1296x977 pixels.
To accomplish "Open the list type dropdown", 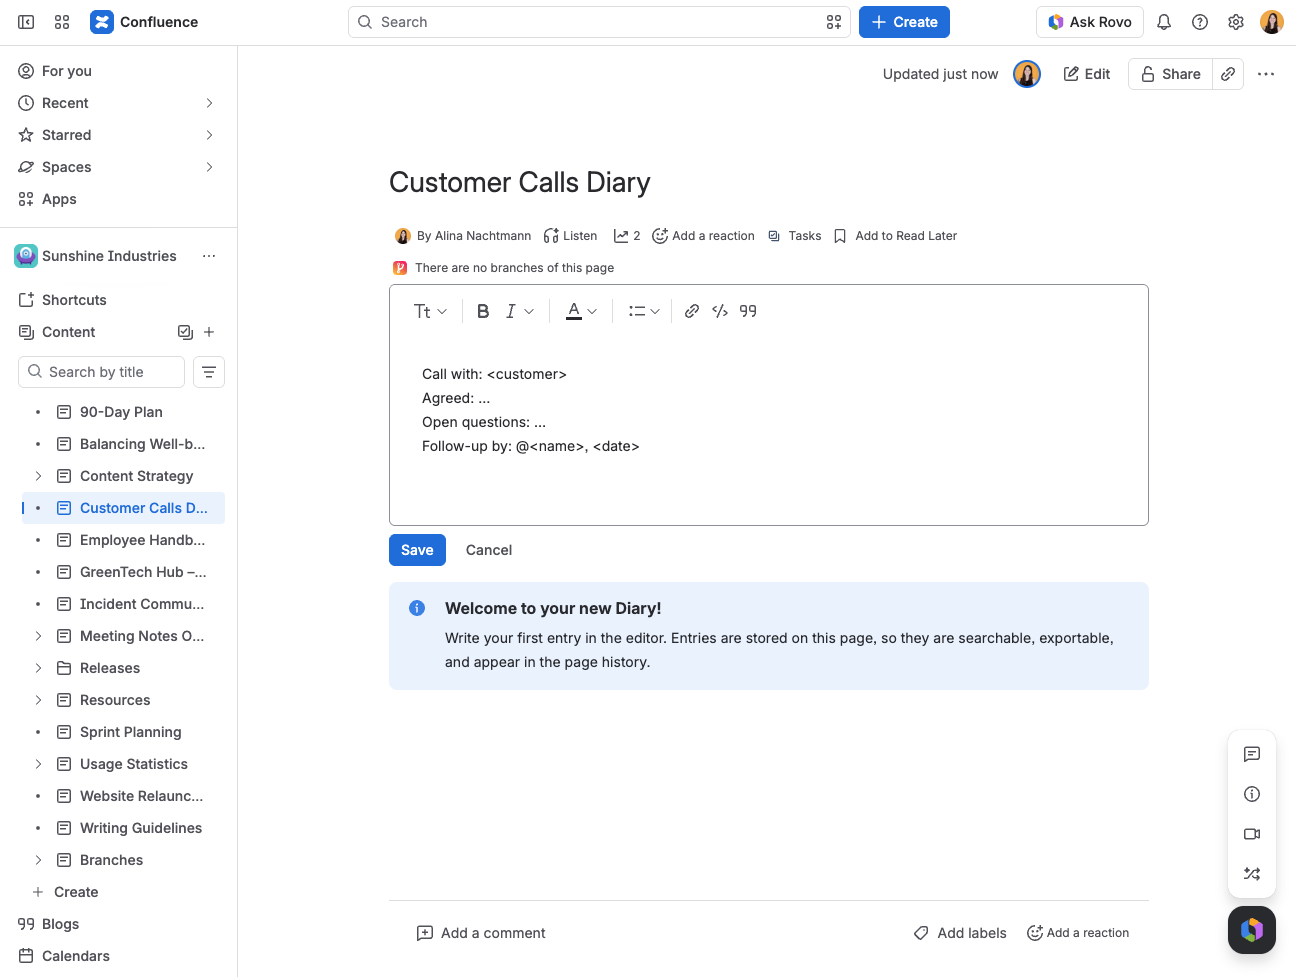I will click(643, 311).
